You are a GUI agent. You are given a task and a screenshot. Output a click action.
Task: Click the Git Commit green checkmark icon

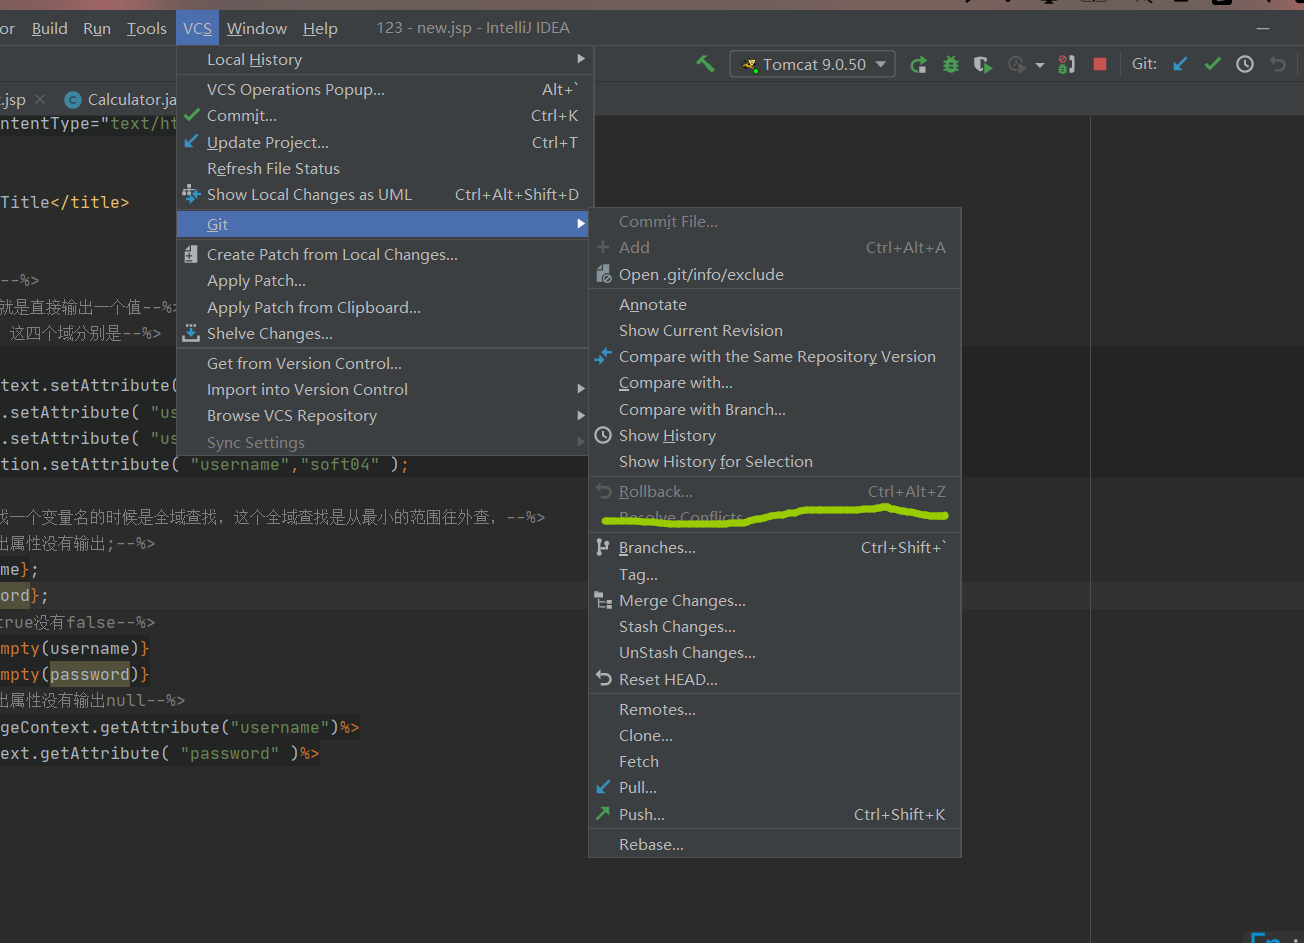1212,64
